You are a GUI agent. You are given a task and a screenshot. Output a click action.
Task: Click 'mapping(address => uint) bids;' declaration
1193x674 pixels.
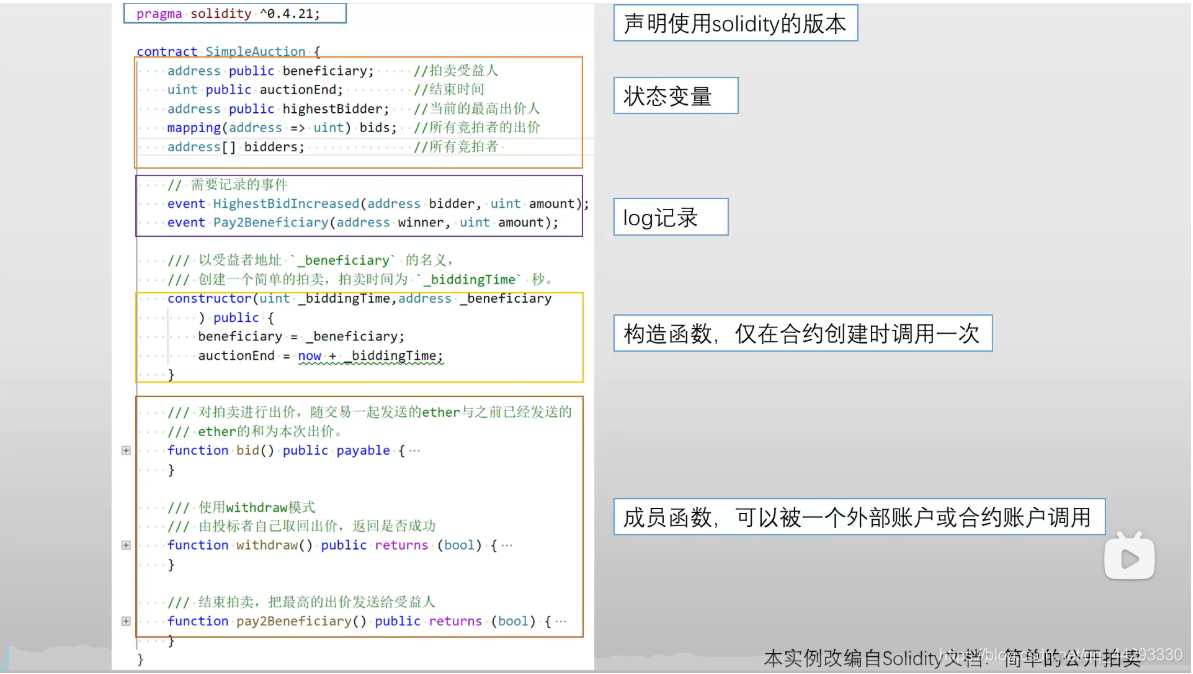[x=282, y=128]
